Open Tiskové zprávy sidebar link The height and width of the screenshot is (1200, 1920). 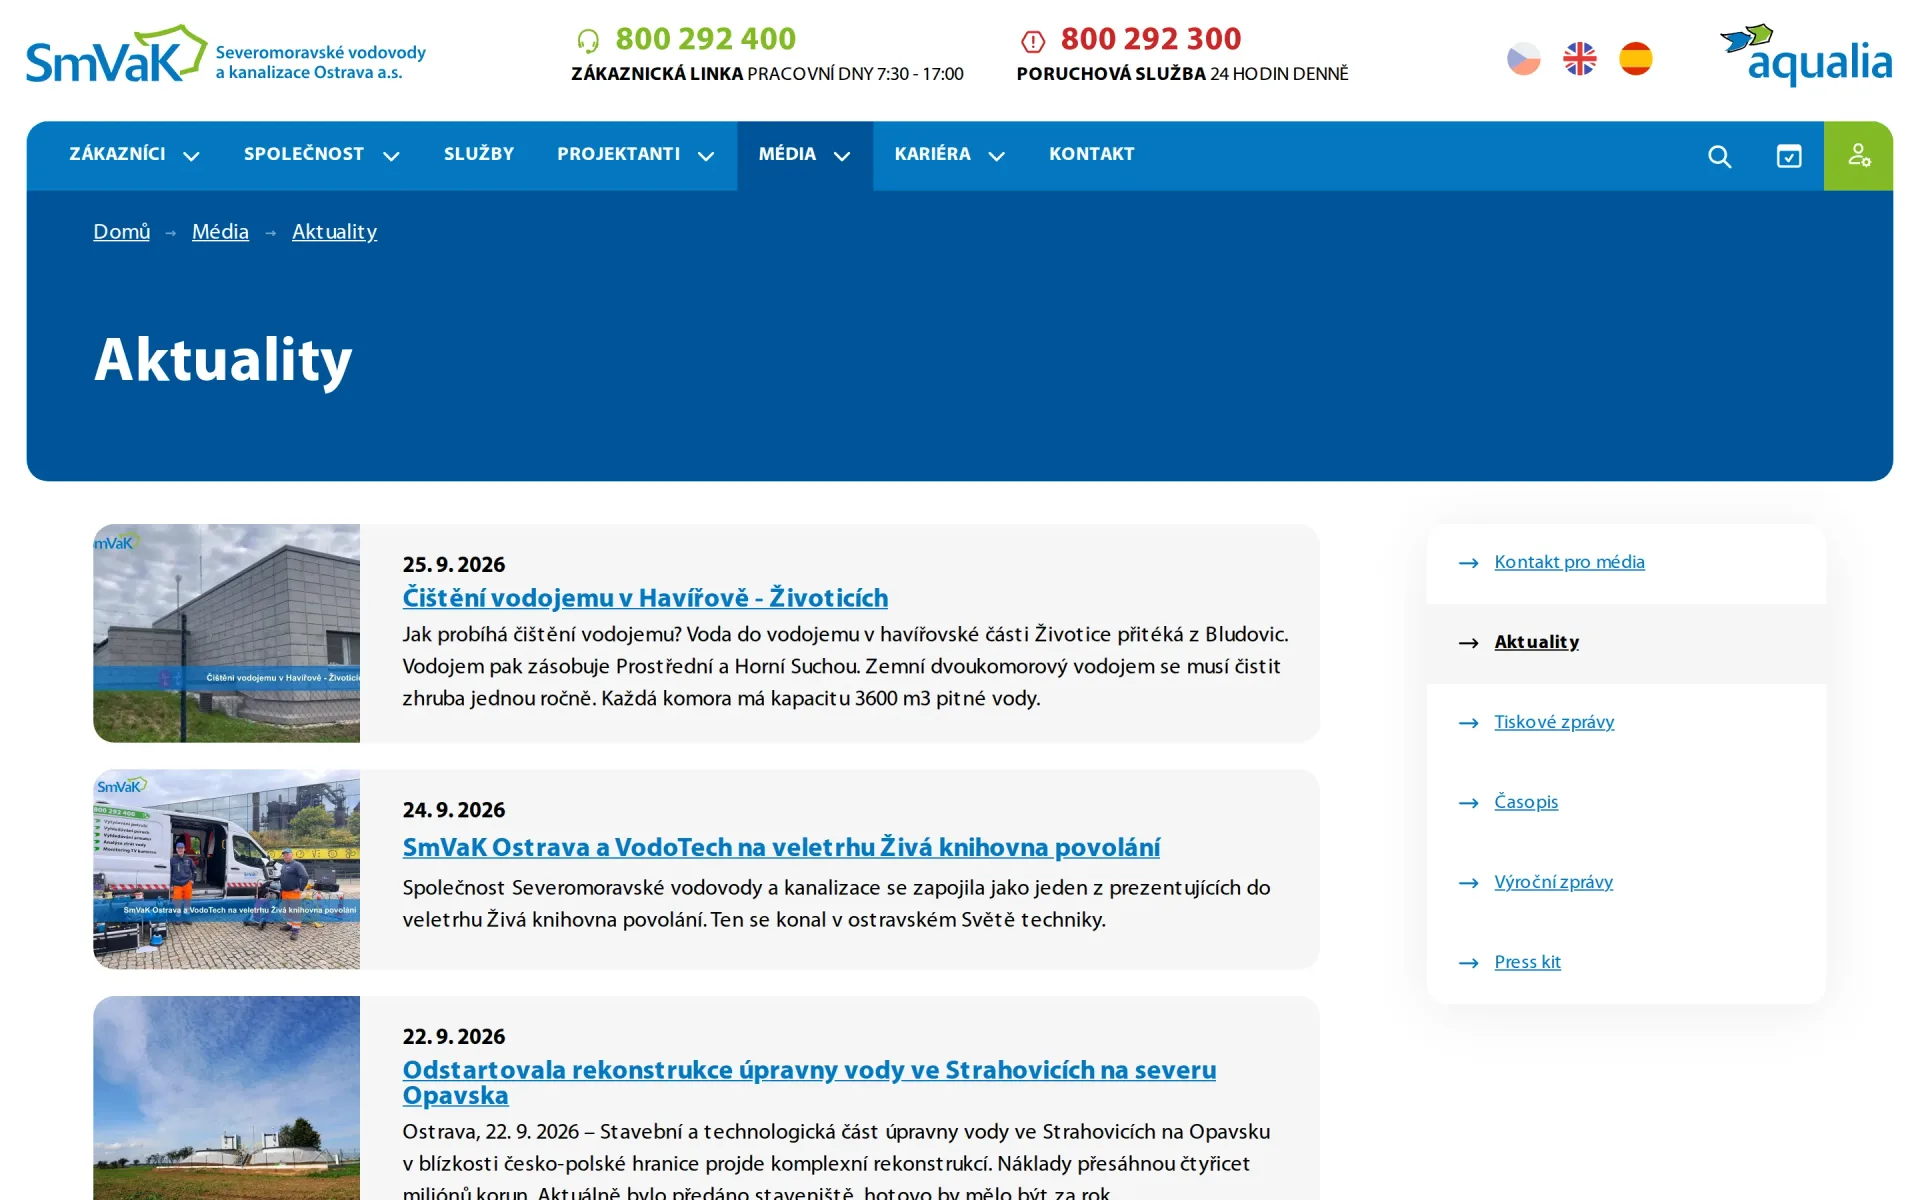pyautogui.click(x=1554, y=722)
